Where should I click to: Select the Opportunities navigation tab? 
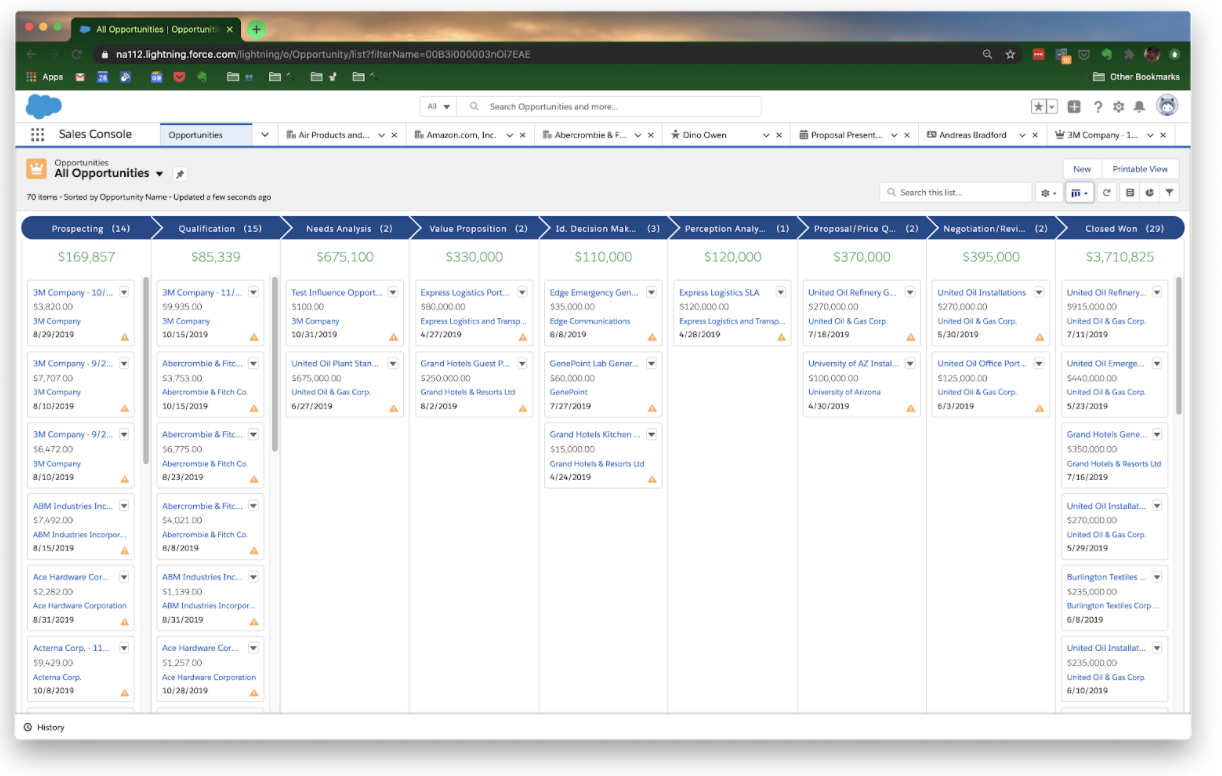(x=205, y=135)
